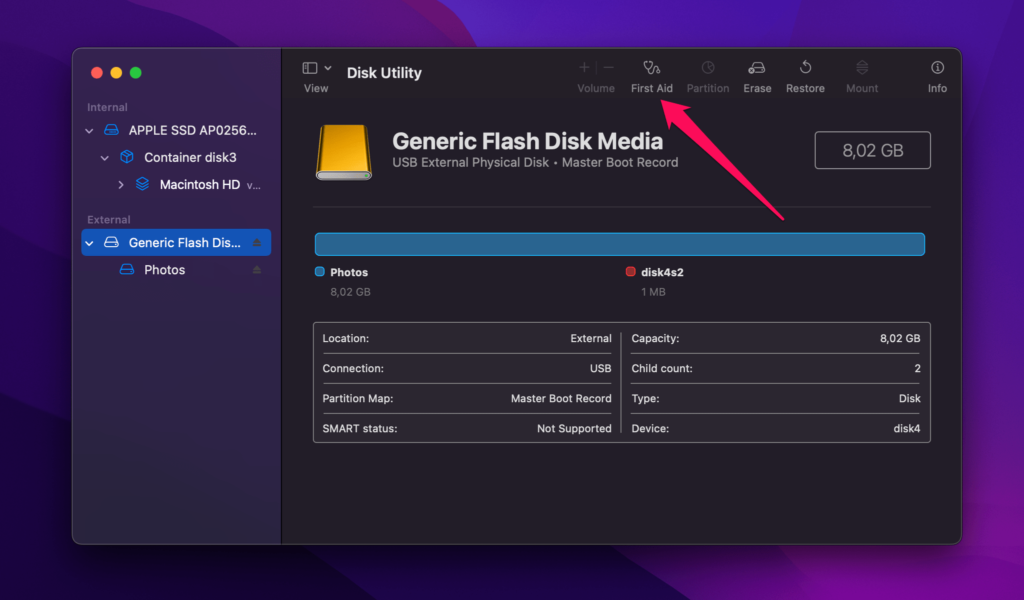1024x600 pixels.
Task: Click the yellow flash disk drive icon
Action: (x=344, y=152)
